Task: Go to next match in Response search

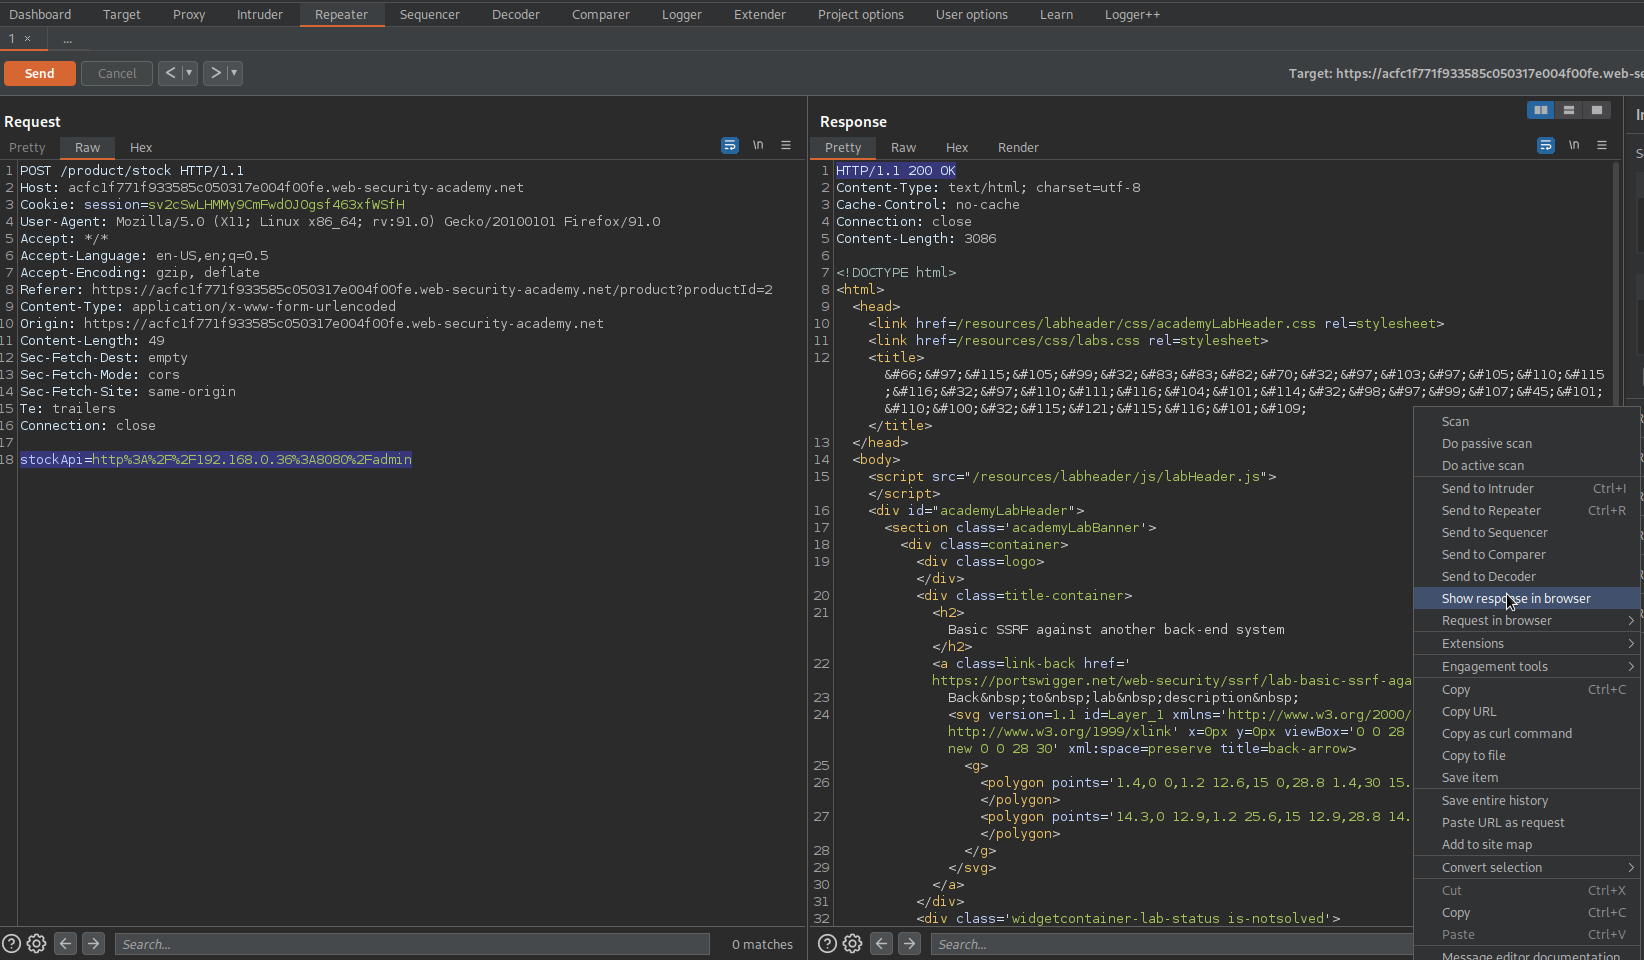Action: pos(909,943)
